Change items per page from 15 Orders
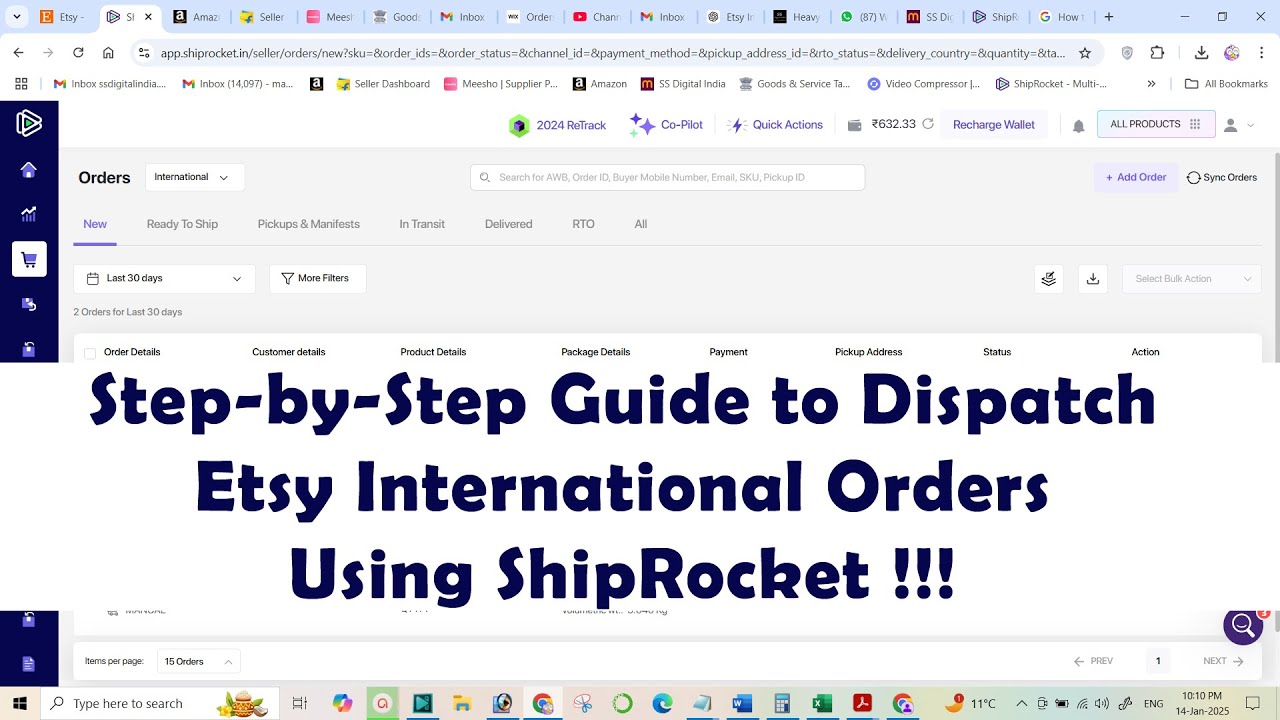The width and height of the screenshot is (1280, 720). click(198, 661)
